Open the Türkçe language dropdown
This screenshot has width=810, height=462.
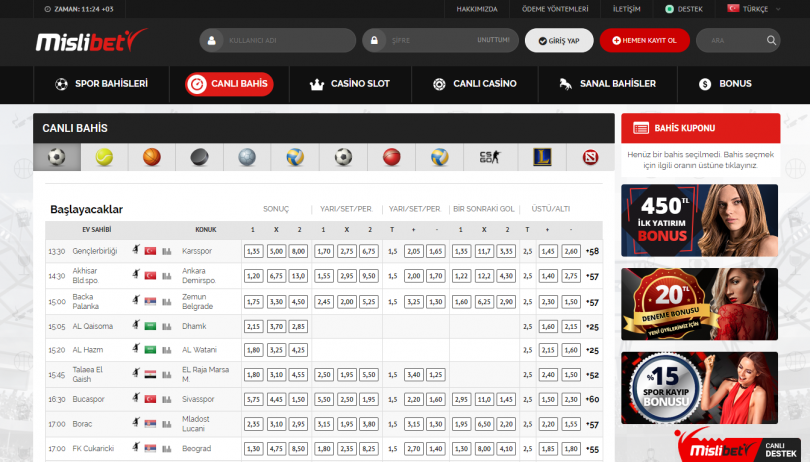[x=754, y=9]
